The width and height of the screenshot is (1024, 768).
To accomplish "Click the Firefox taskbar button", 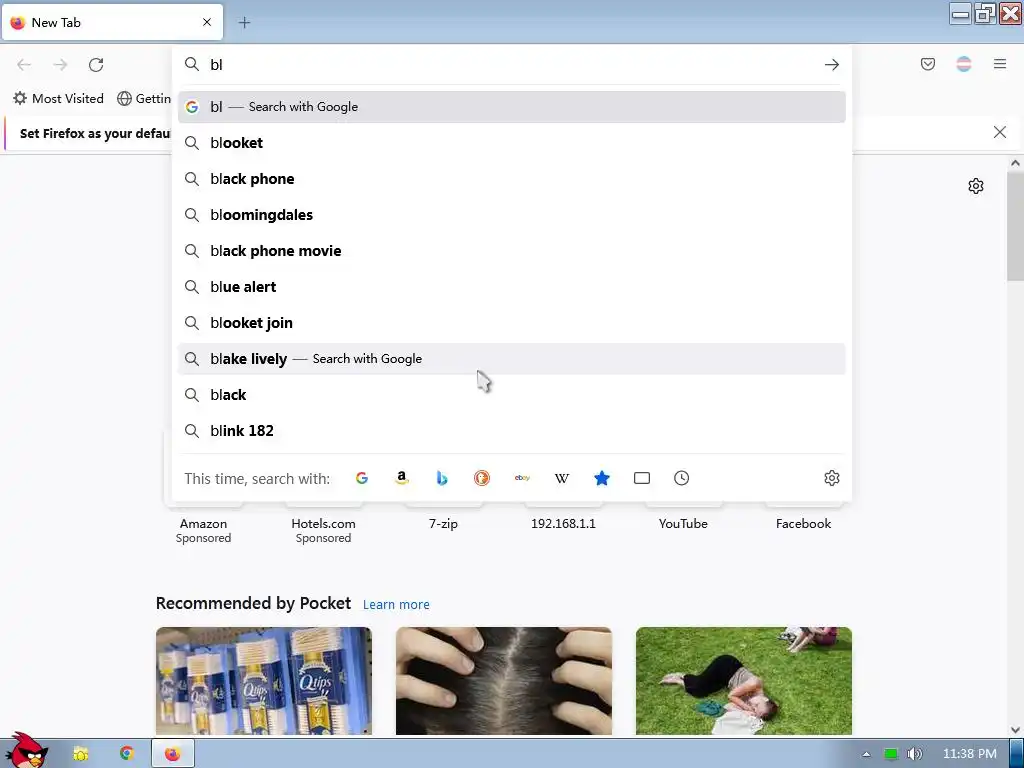I will click(172, 754).
